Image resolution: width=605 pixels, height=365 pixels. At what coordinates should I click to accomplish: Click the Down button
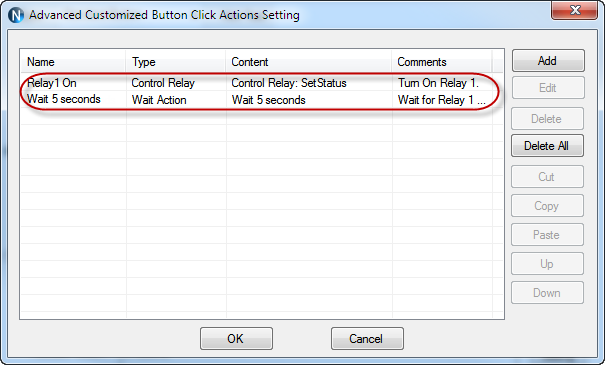[x=547, y=292]
